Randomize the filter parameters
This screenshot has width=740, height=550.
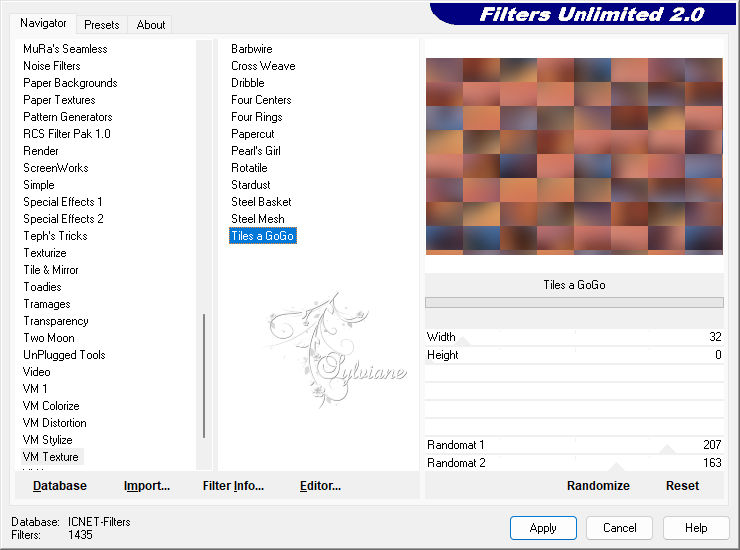point(598,485)
